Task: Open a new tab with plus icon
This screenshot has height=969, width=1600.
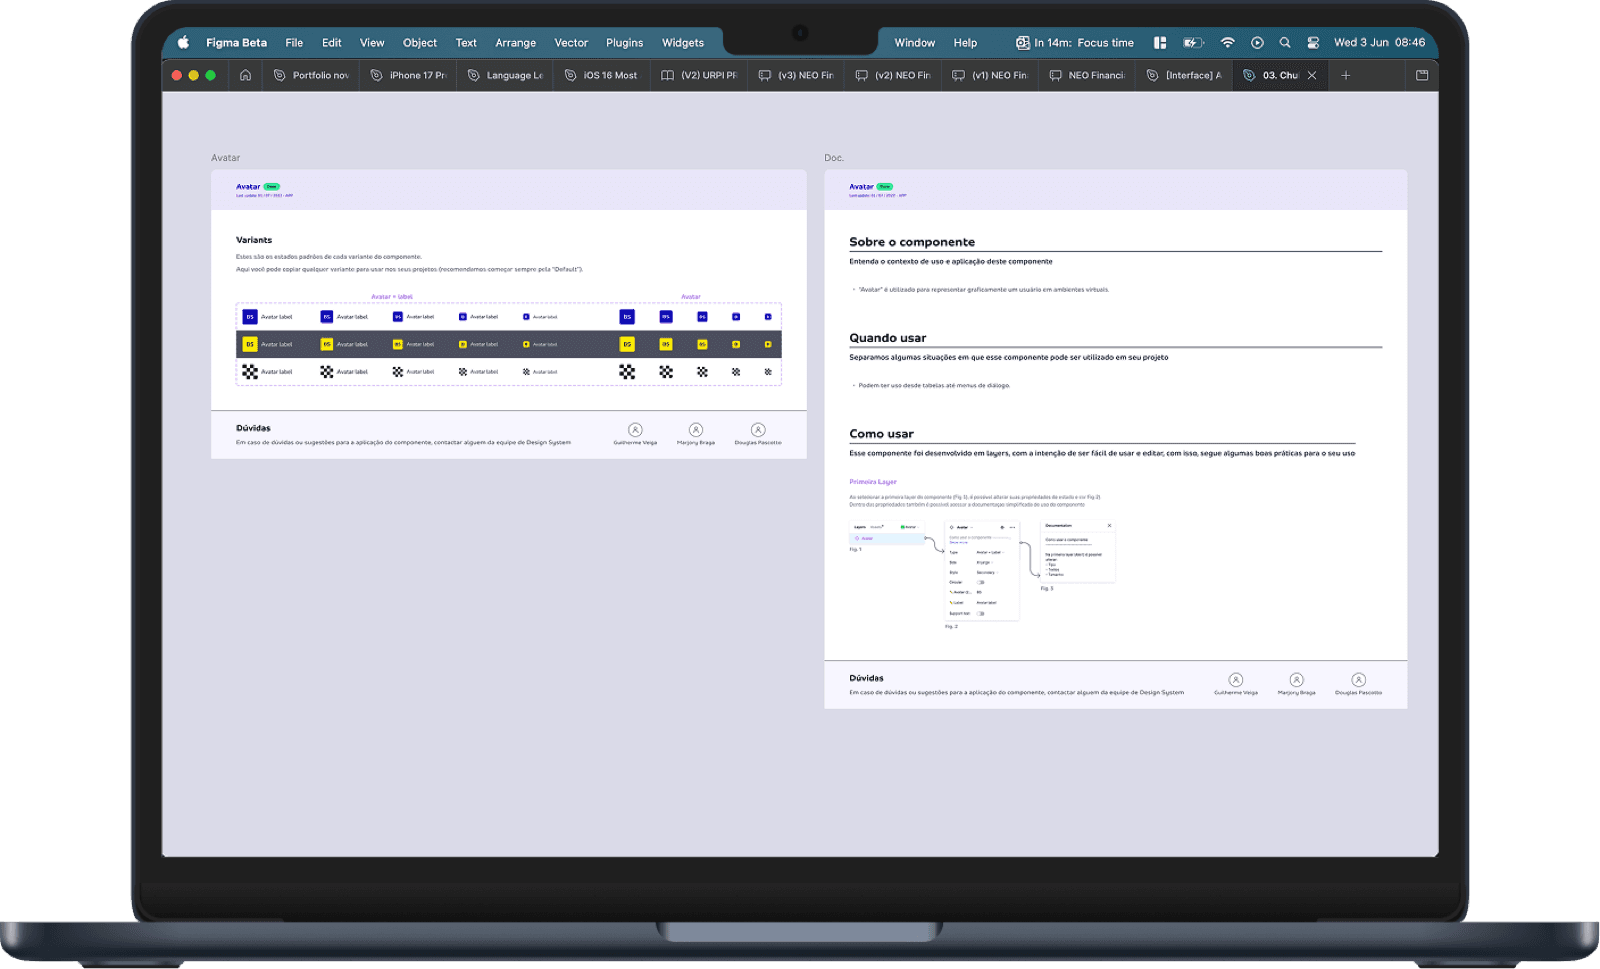Action: [x=1346, y=75]
